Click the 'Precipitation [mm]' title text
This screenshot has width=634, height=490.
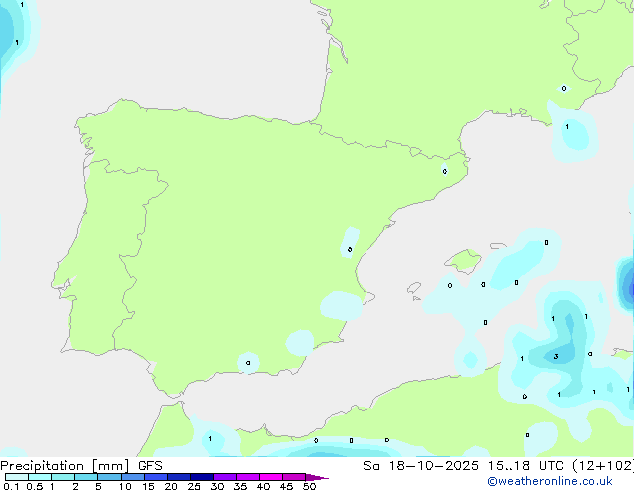65,466
